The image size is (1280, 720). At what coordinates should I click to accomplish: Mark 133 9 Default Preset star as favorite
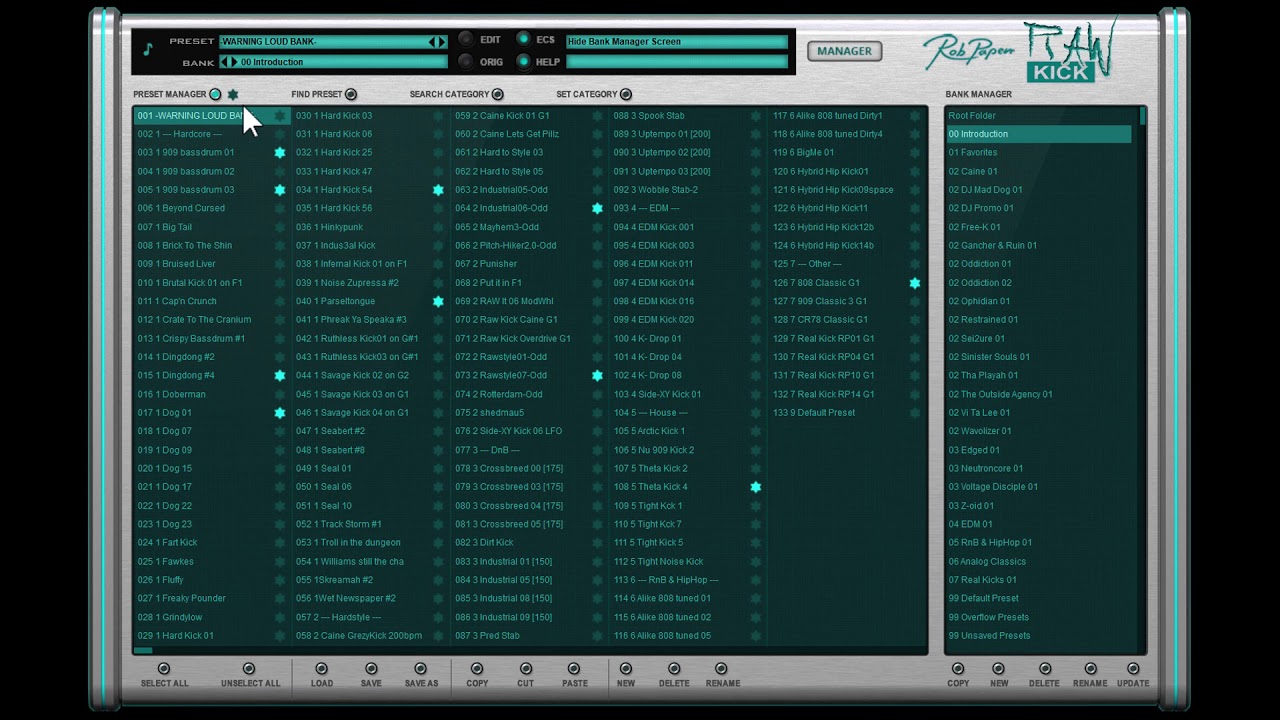coord(915,413)
